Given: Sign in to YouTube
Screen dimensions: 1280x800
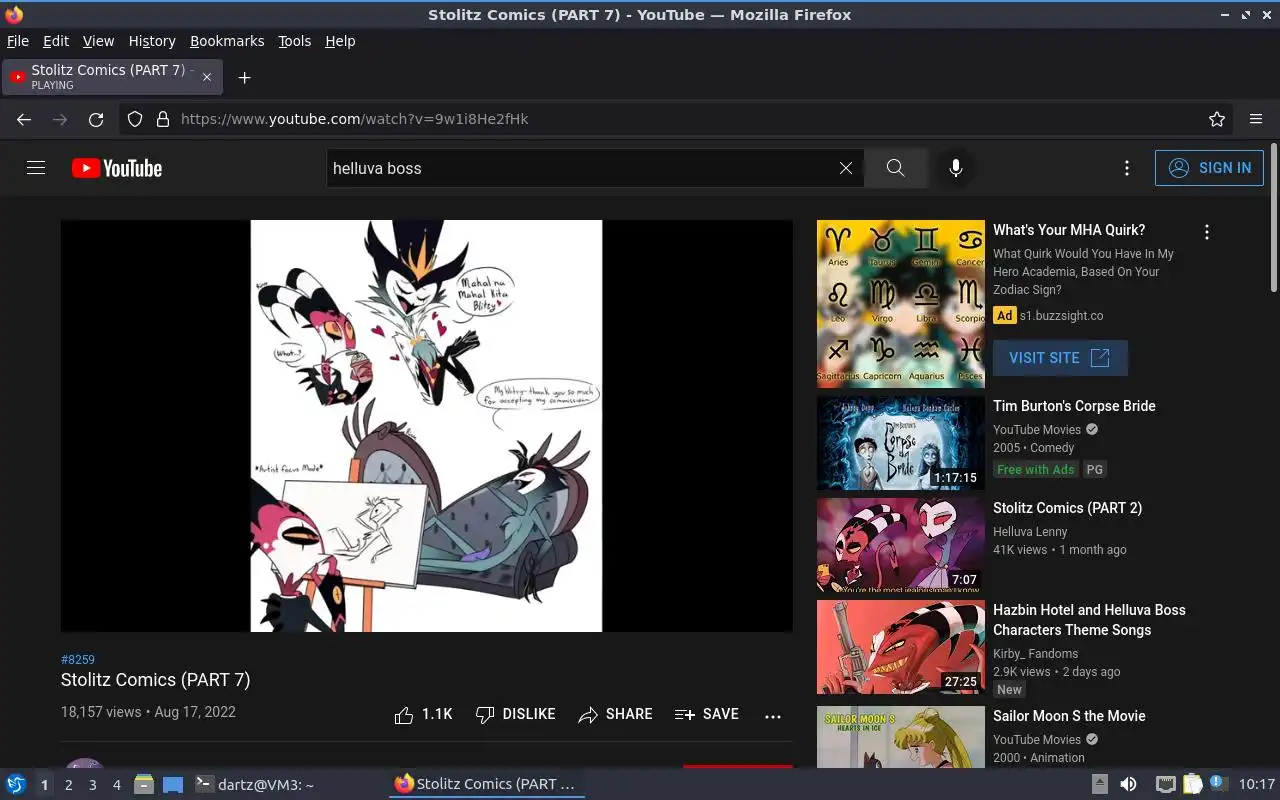Looking at the screenshot, I should tap(1209, 168).
